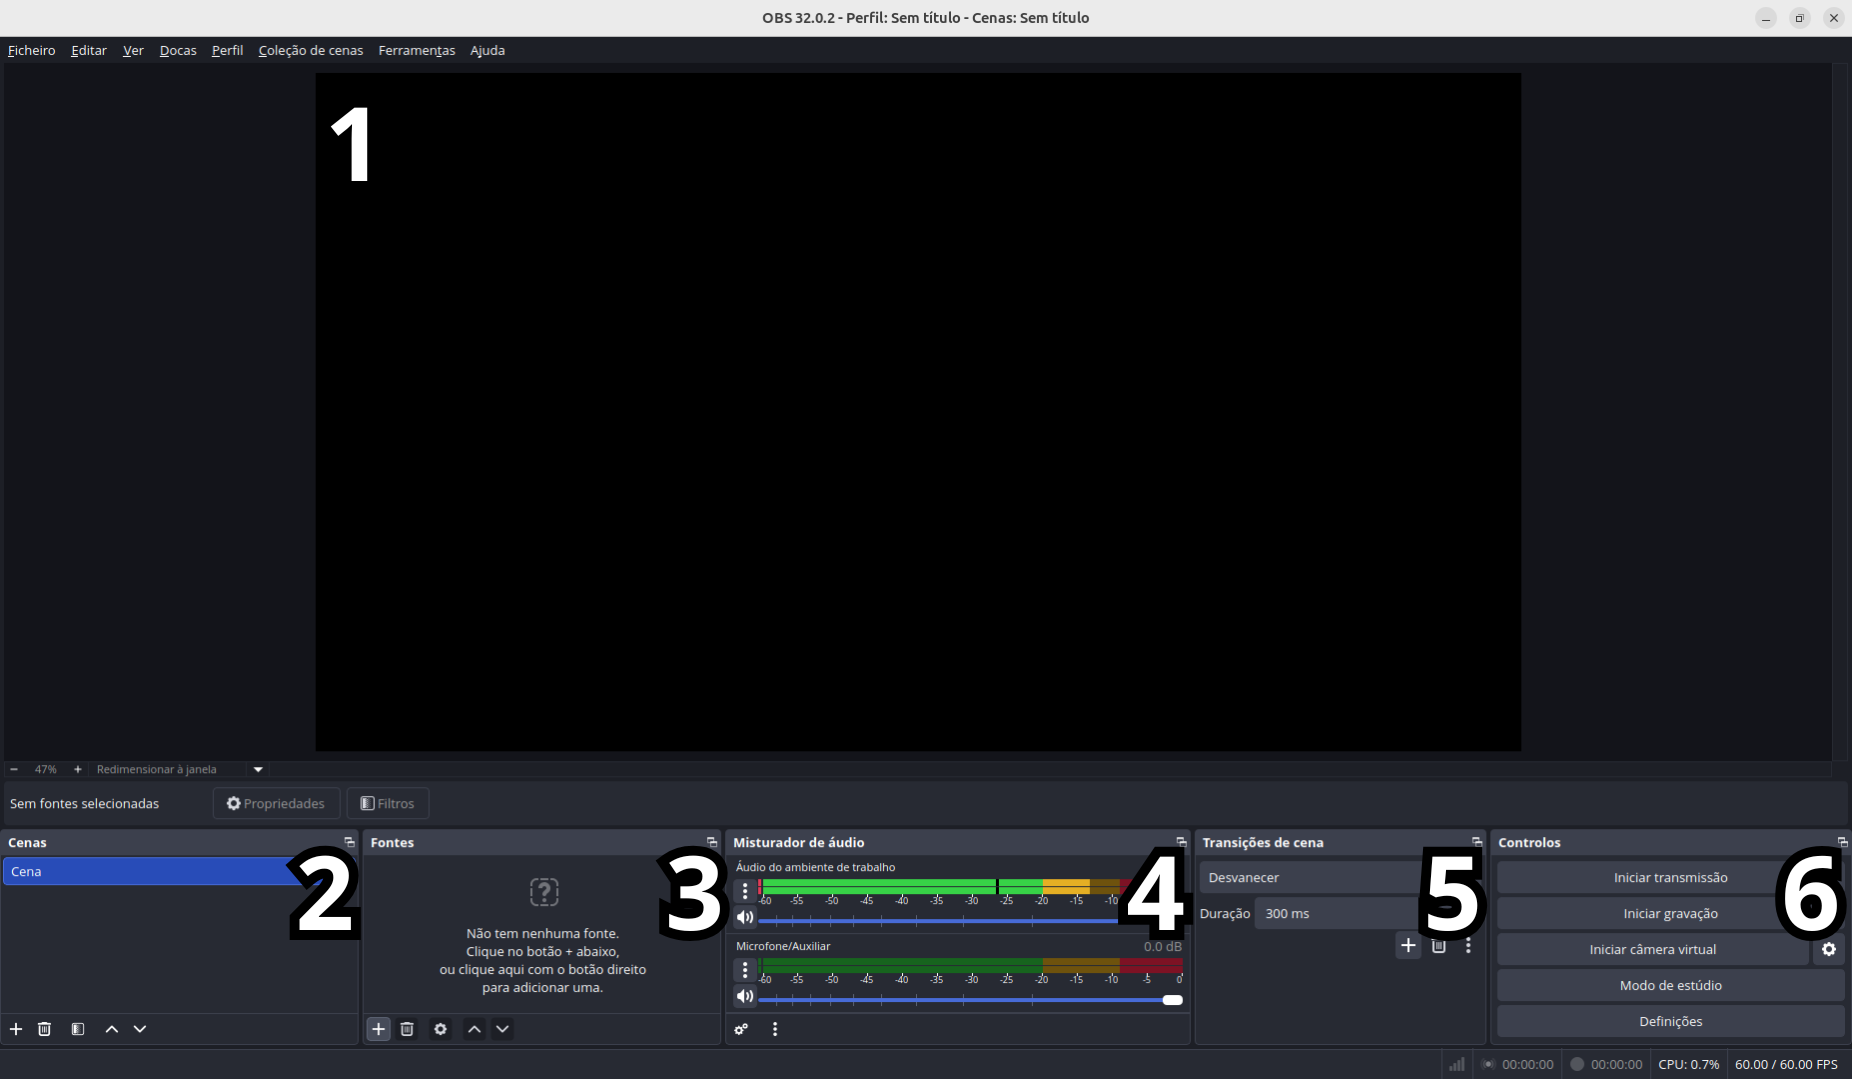Mute the Áudio do ambiente de trabalho
This screenshot has height=1080, width=1852.
(x=745, y=917)
